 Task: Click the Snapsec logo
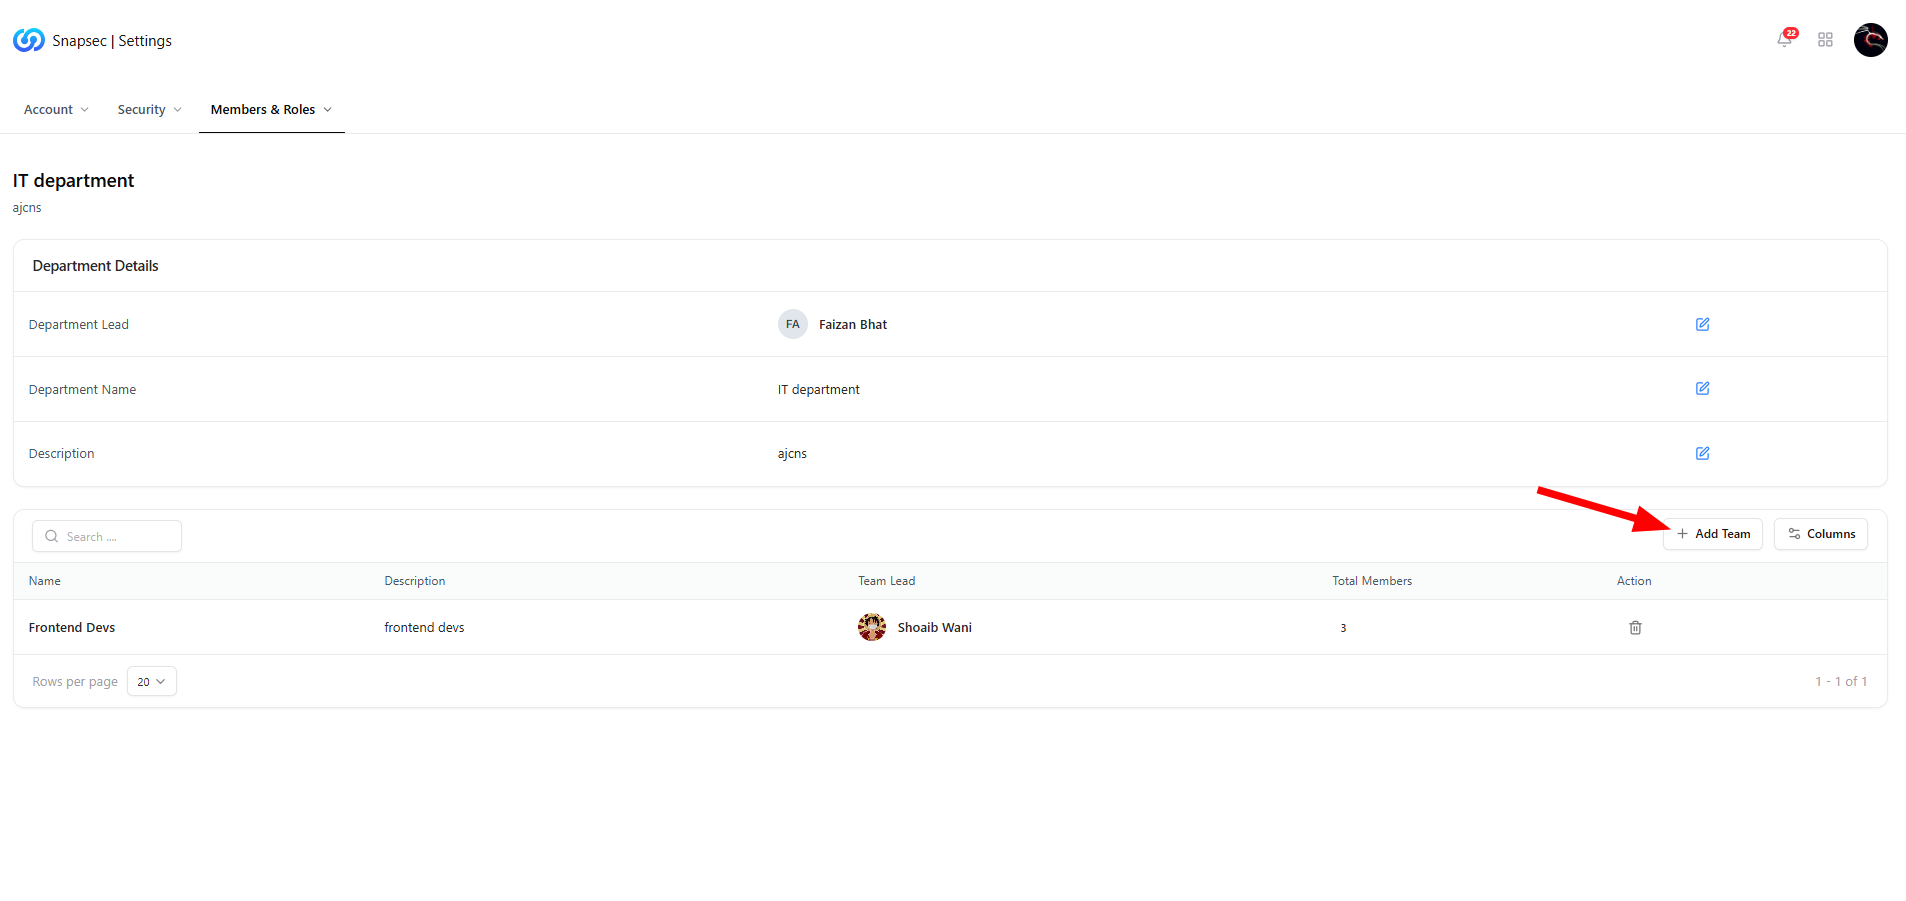28,40
